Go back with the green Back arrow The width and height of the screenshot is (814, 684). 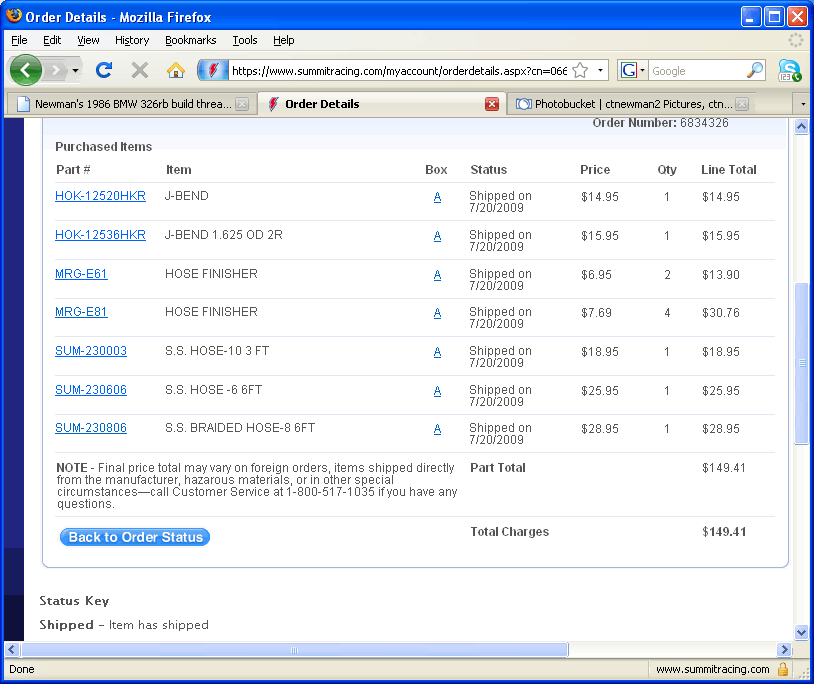click(x=25, y=70)
